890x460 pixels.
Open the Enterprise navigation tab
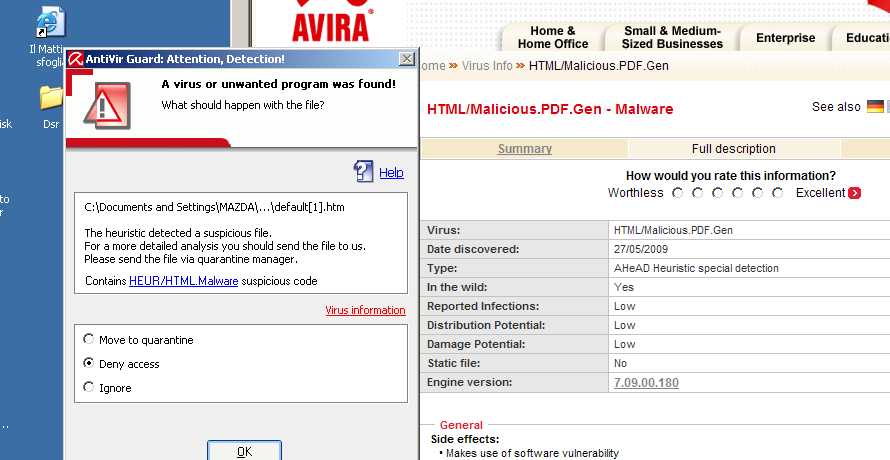click(x=786, y=38)
